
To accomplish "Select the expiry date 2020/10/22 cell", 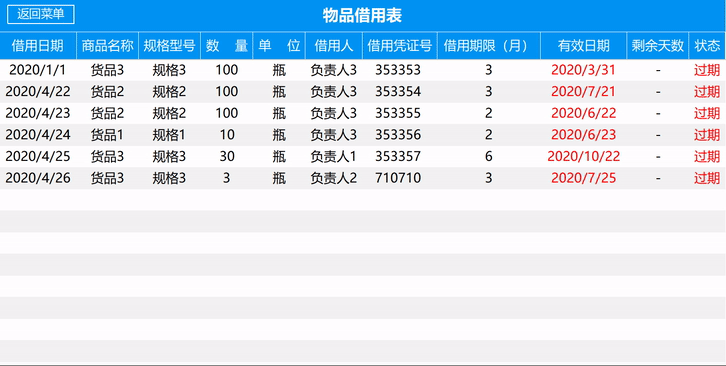I will 583,156.
